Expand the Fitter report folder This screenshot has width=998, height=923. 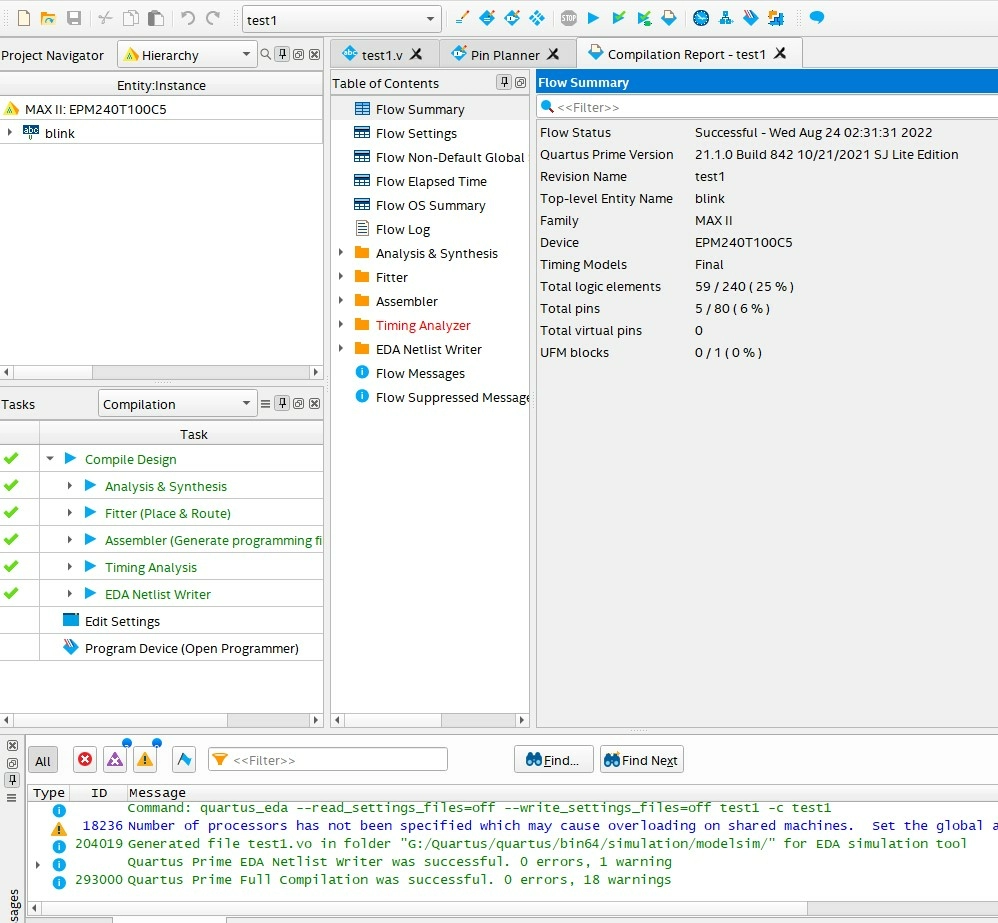341,276
